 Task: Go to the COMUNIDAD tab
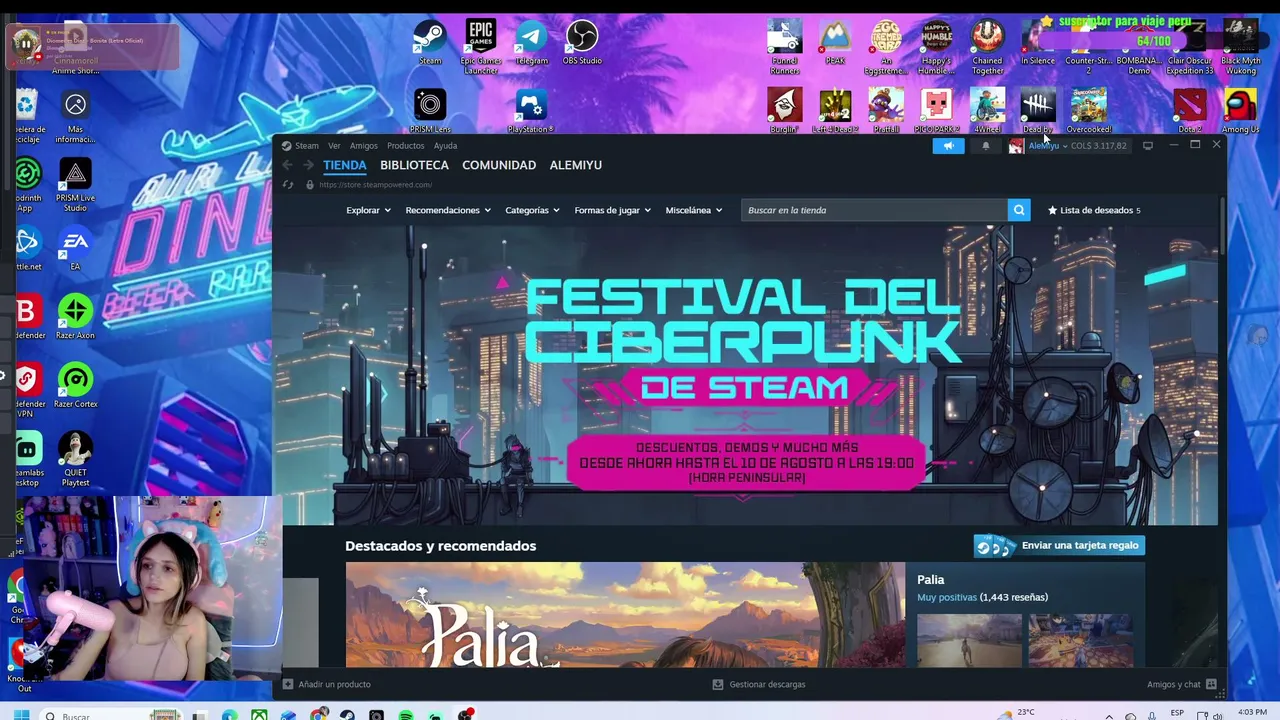(x=499, y=165)
